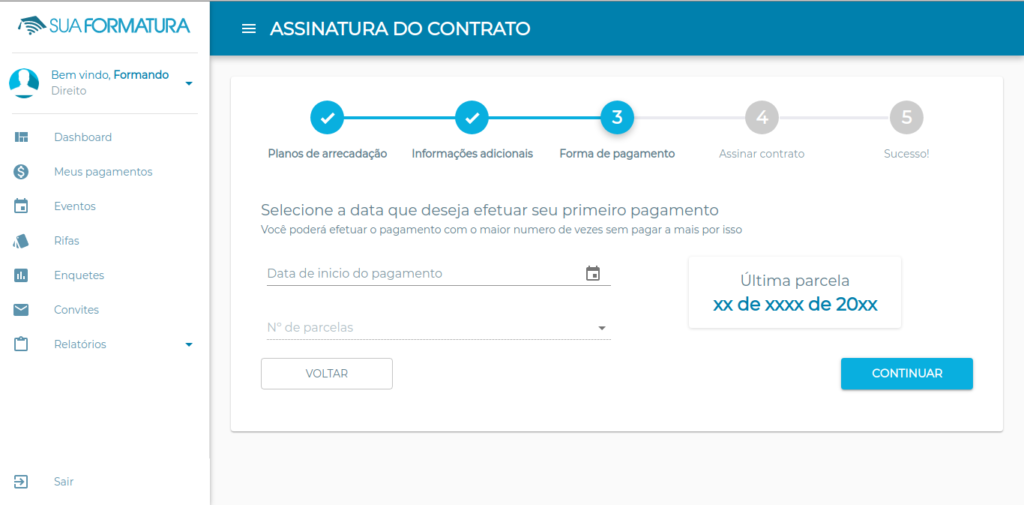Click the Sair logout icon
1024x505 pixels.
pyautogui.click(x=21, y=481)
